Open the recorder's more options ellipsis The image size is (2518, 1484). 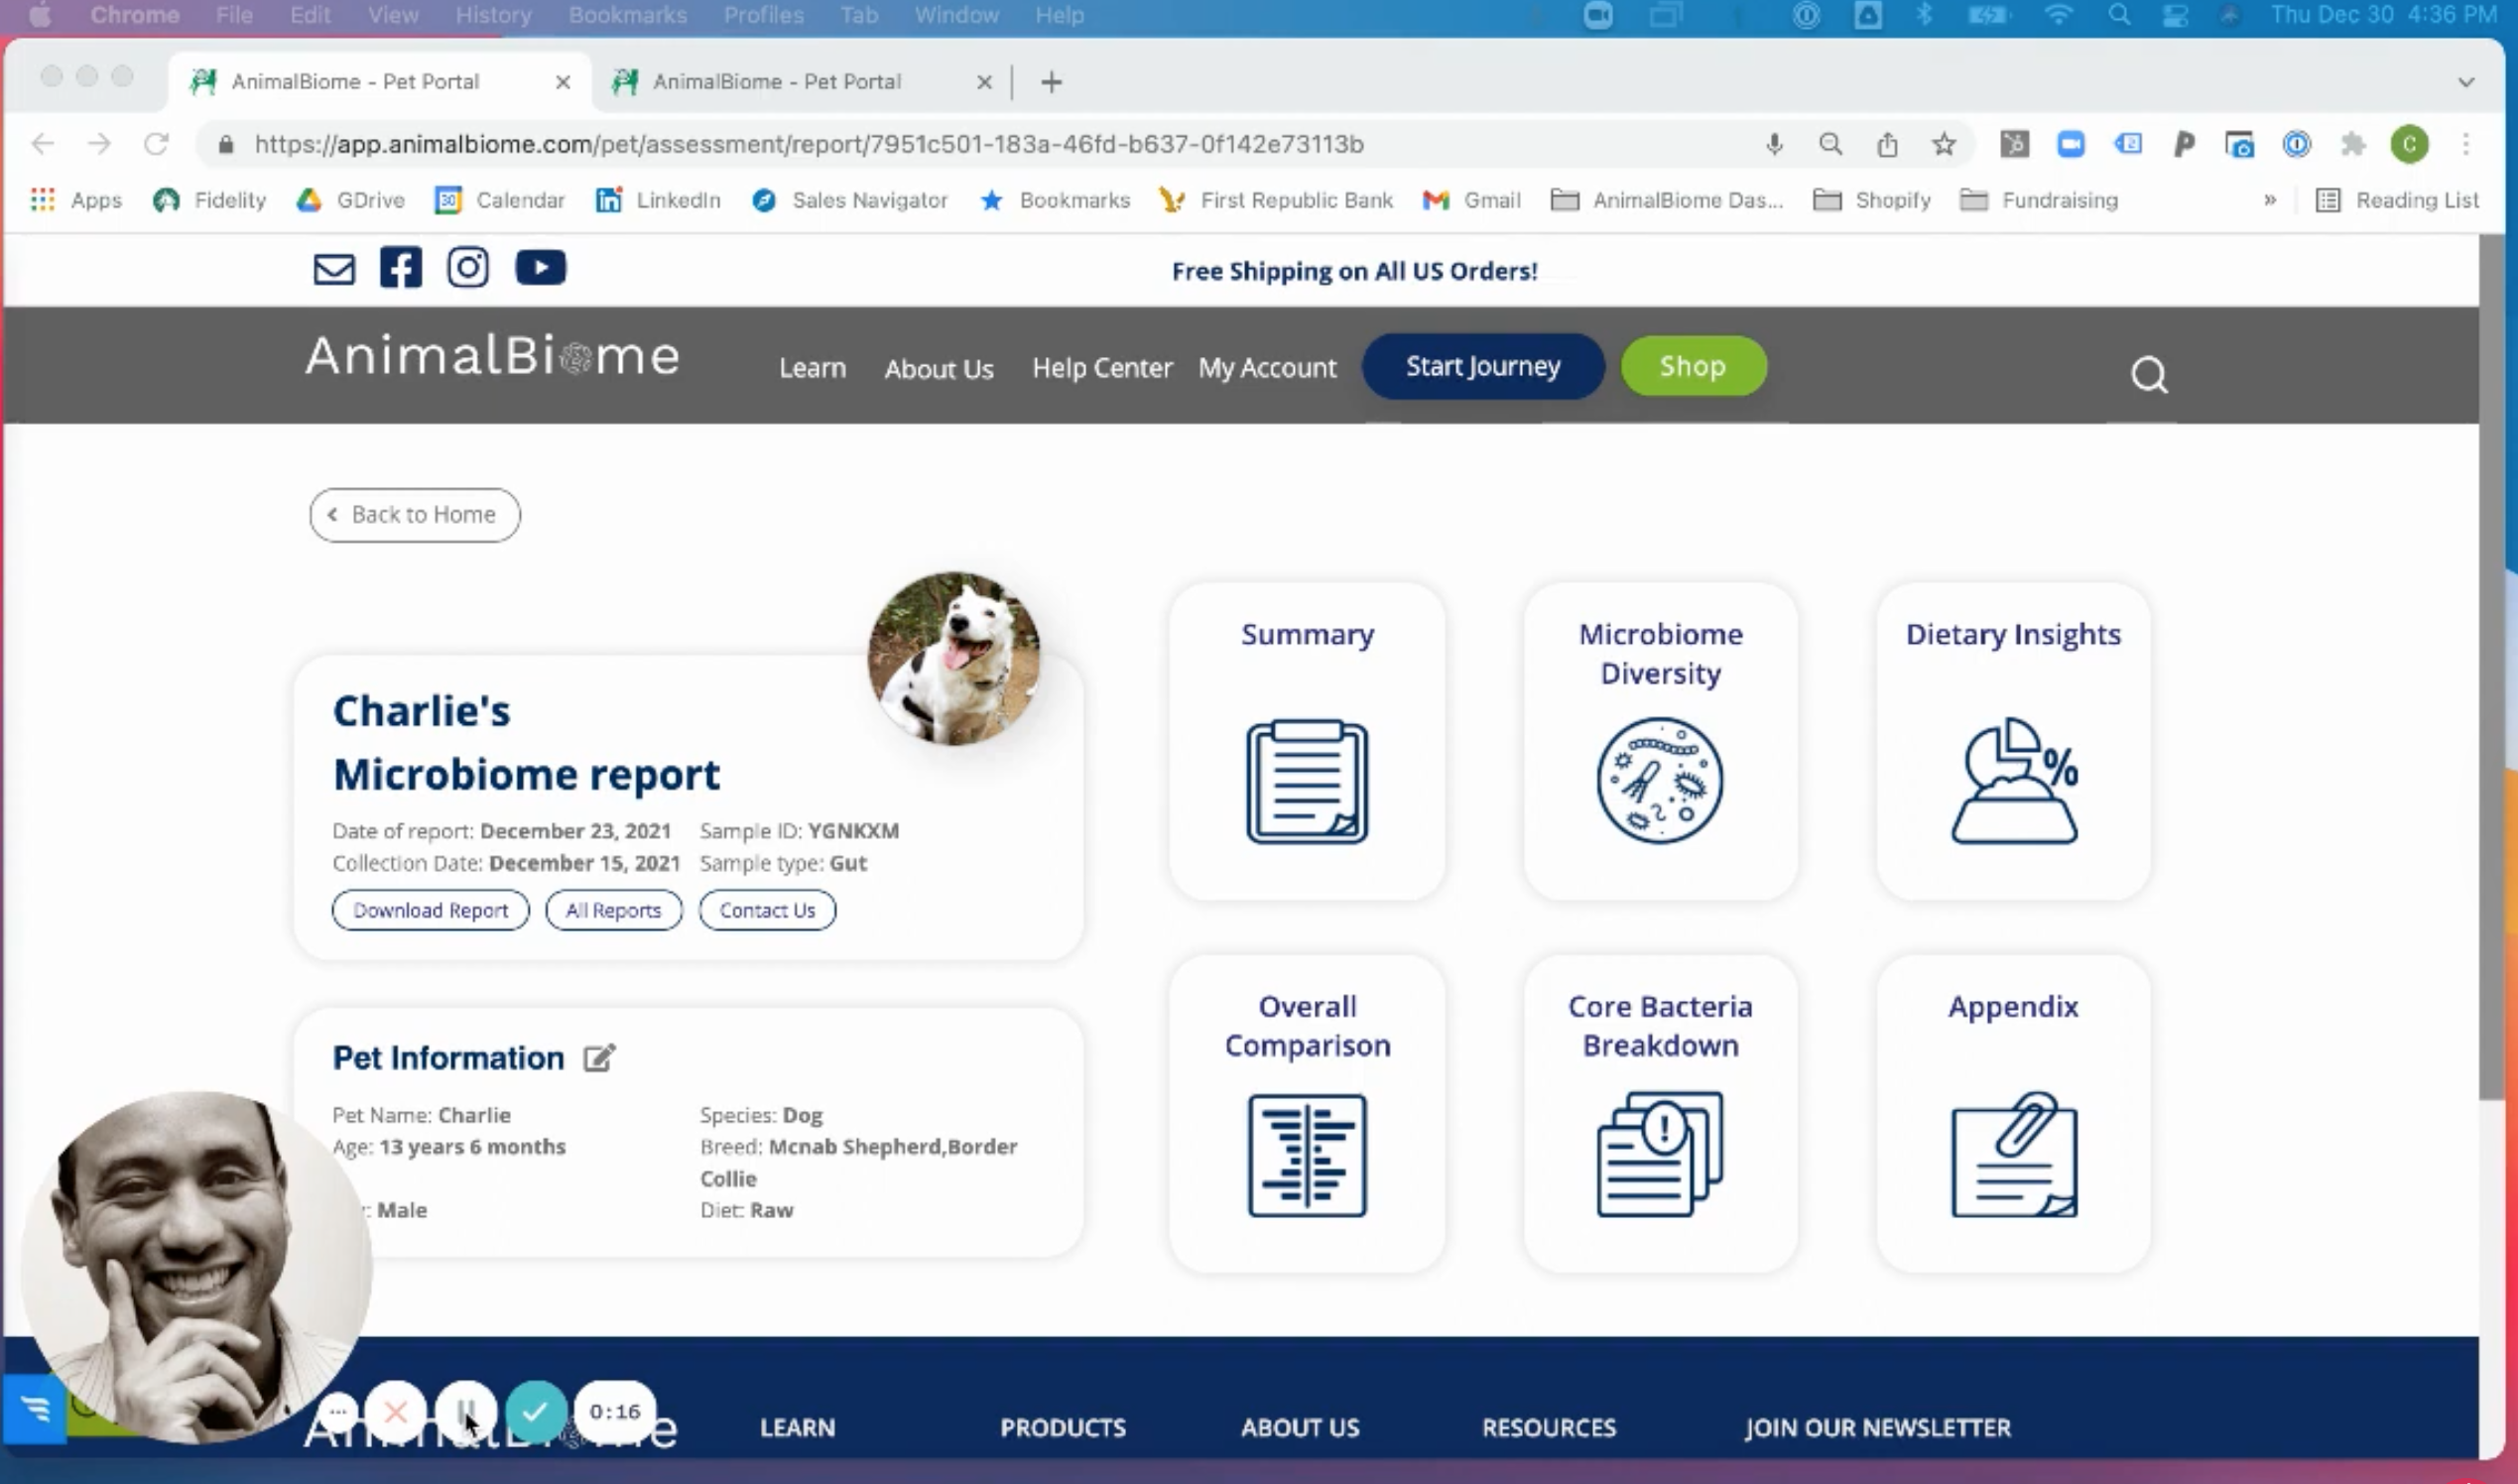pos(338,1411)
